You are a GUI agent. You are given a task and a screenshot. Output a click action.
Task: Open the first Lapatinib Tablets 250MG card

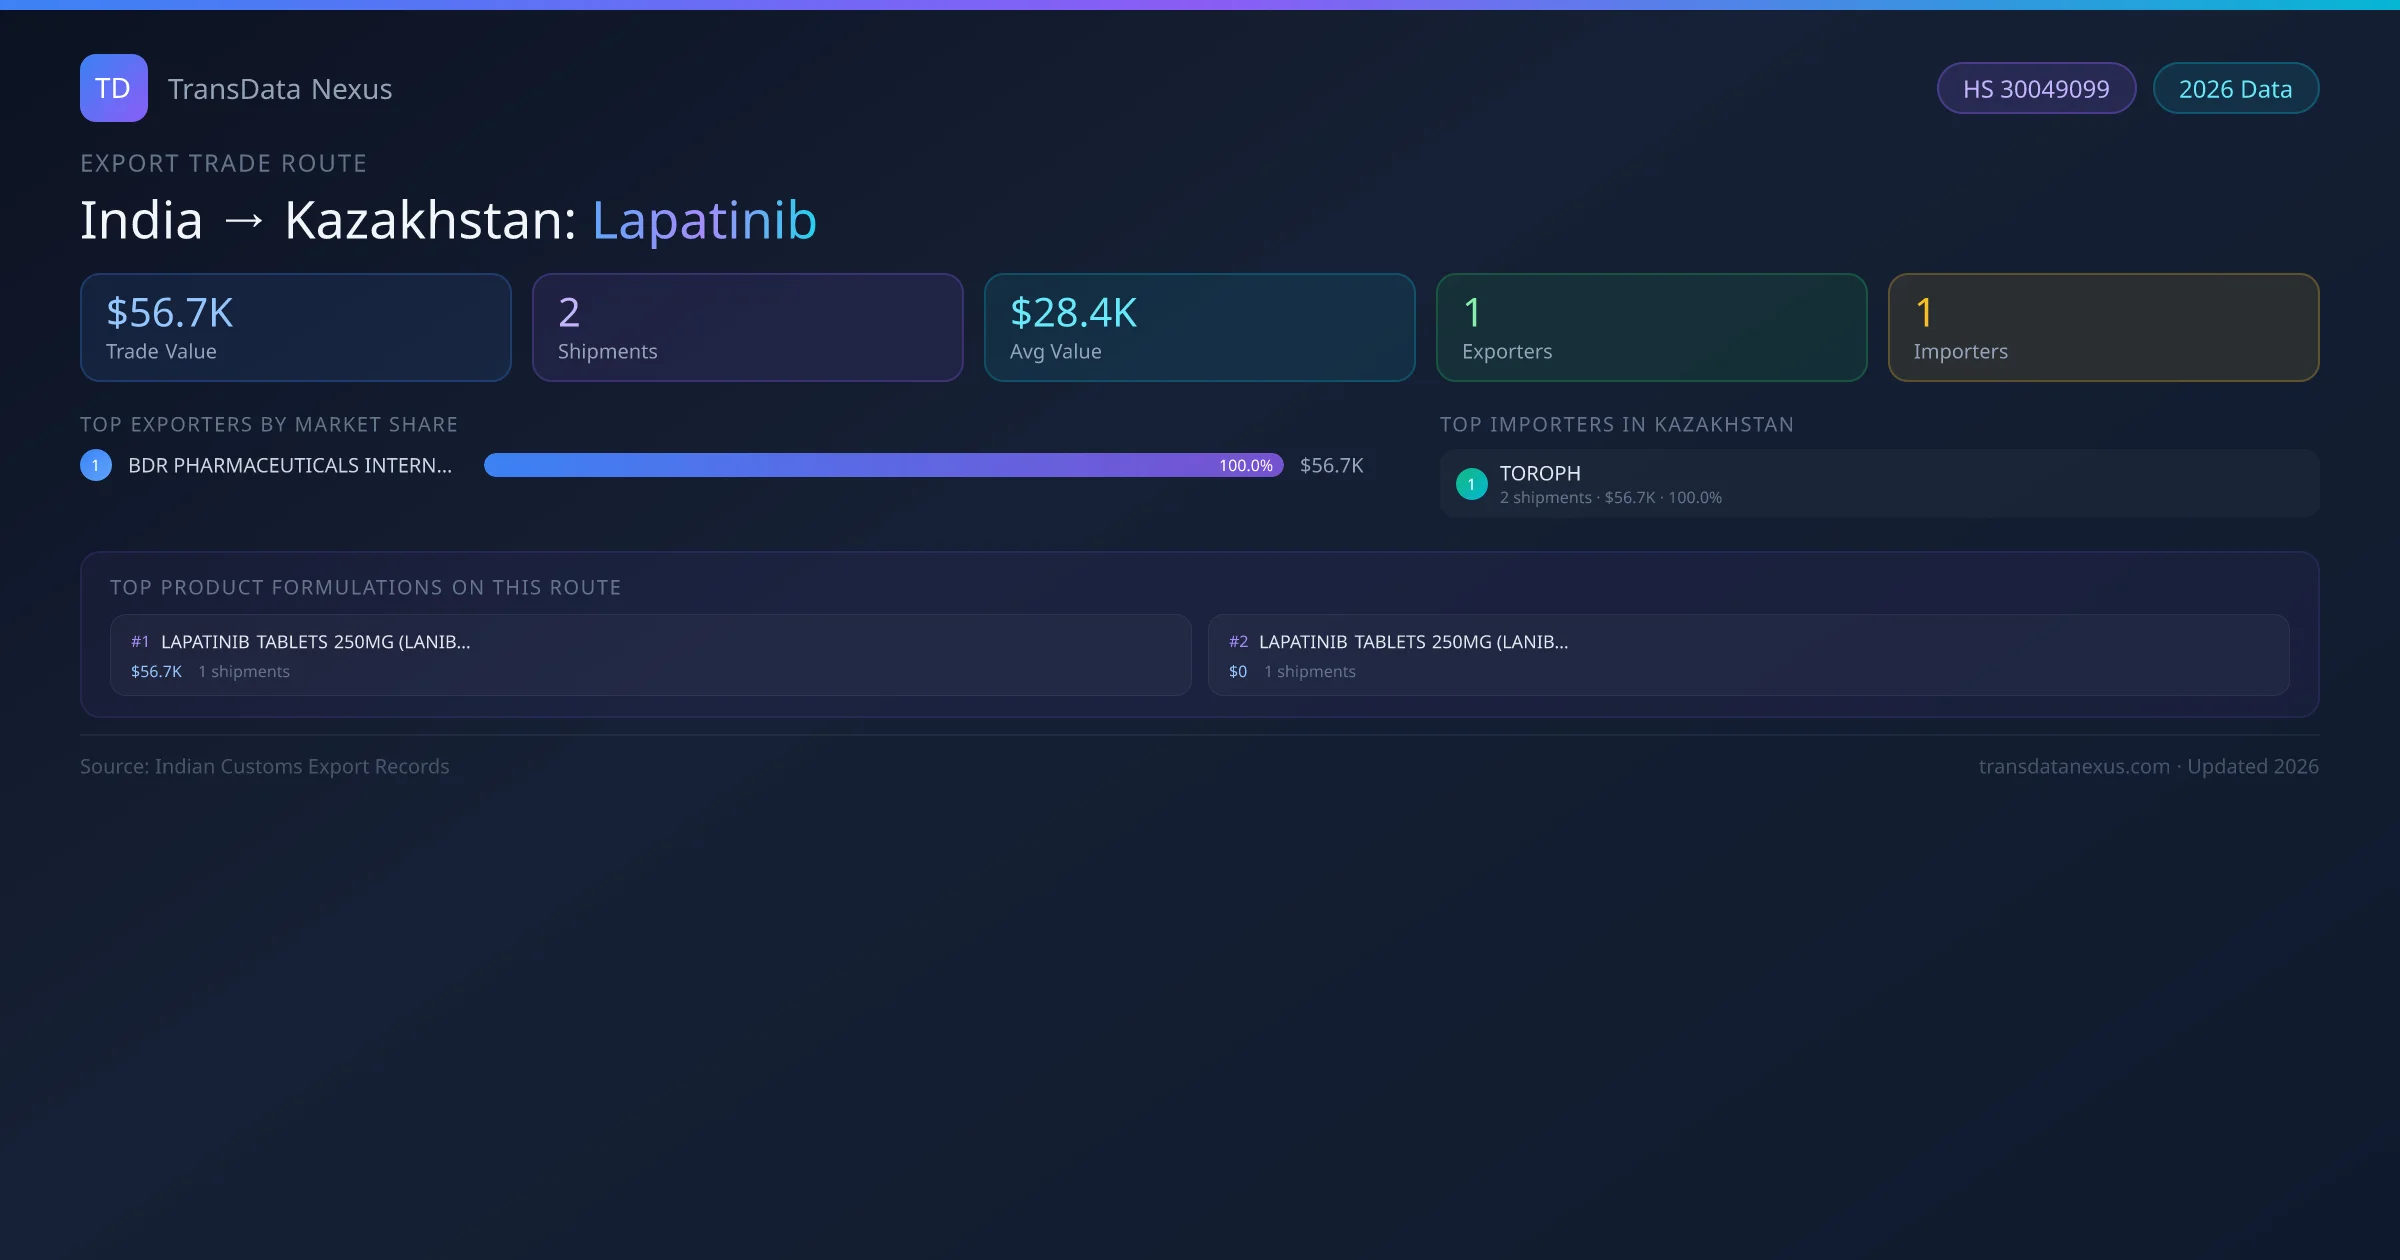650,656
